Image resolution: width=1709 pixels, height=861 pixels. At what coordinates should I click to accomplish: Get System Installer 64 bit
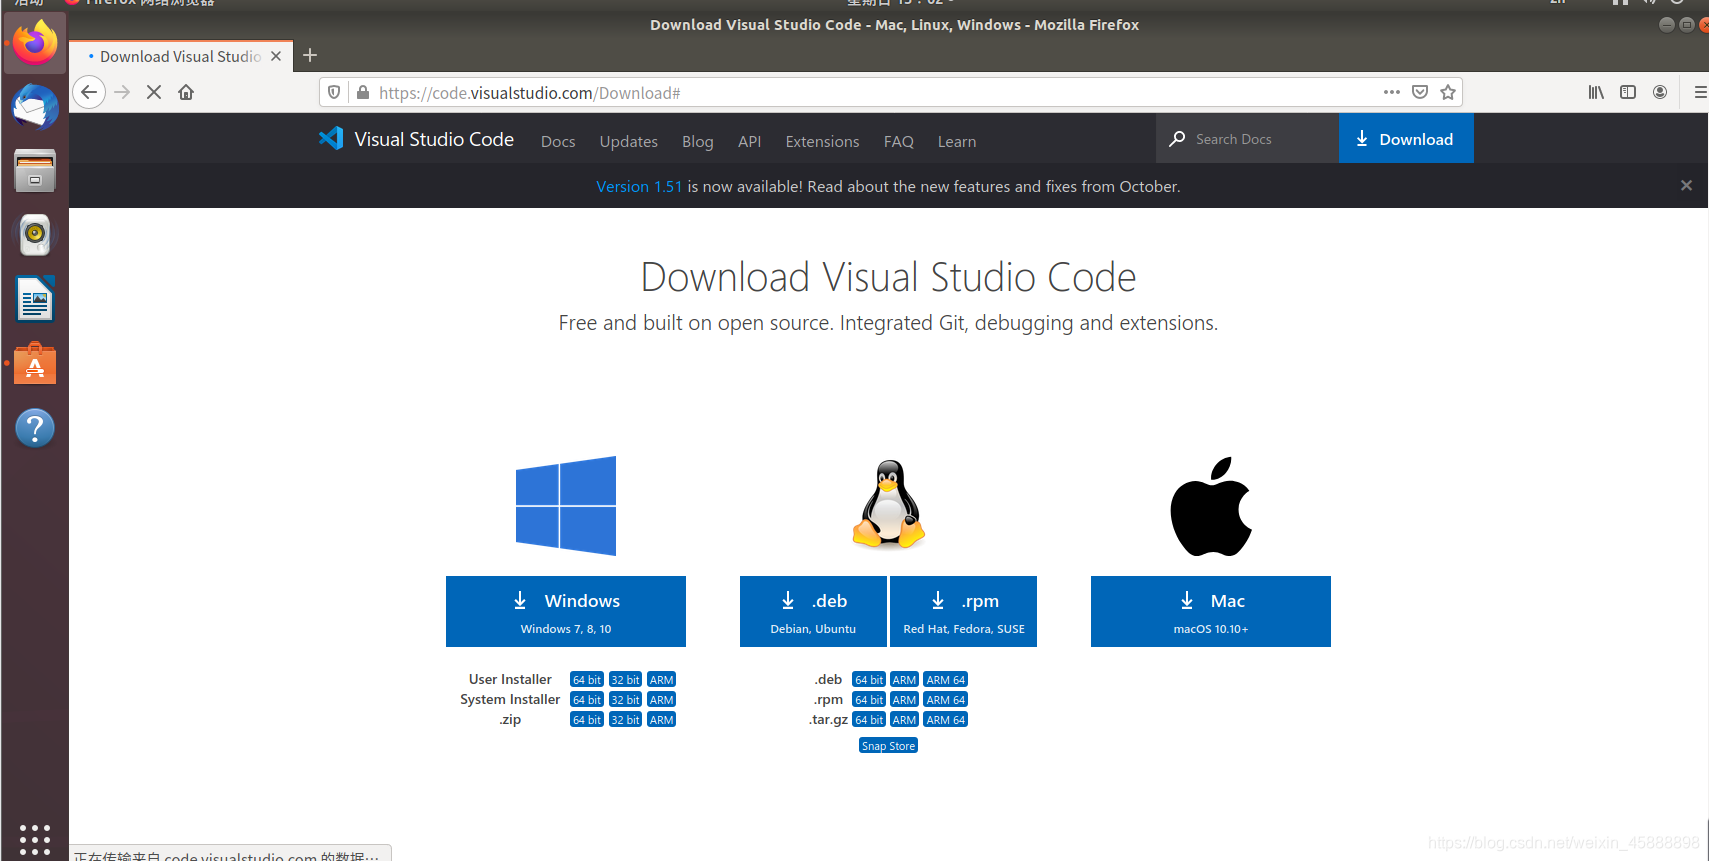(x=587, y=700)
